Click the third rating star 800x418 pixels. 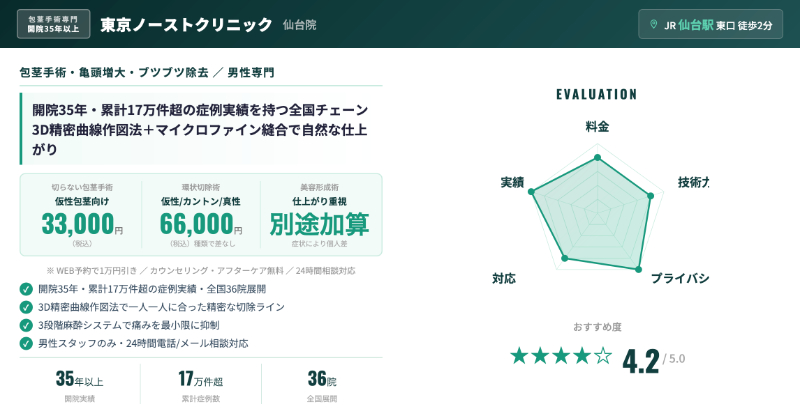pyautogui.click(x=561, y=355)
